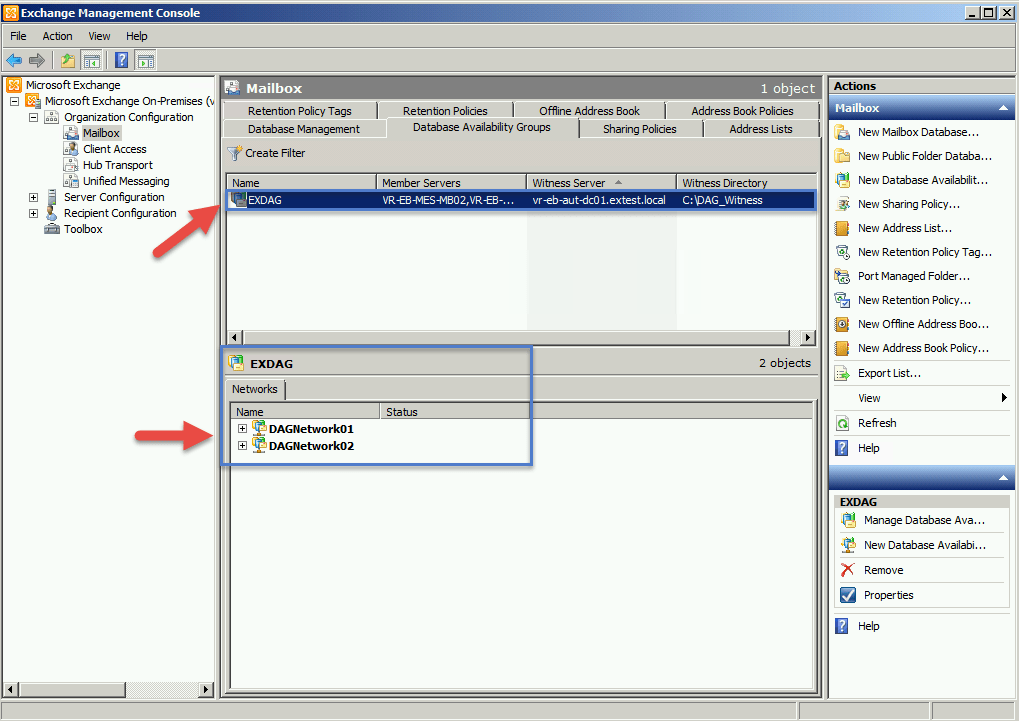Click the New Offline Address Book icon
1019x721 pixels.
pos(842,324)
